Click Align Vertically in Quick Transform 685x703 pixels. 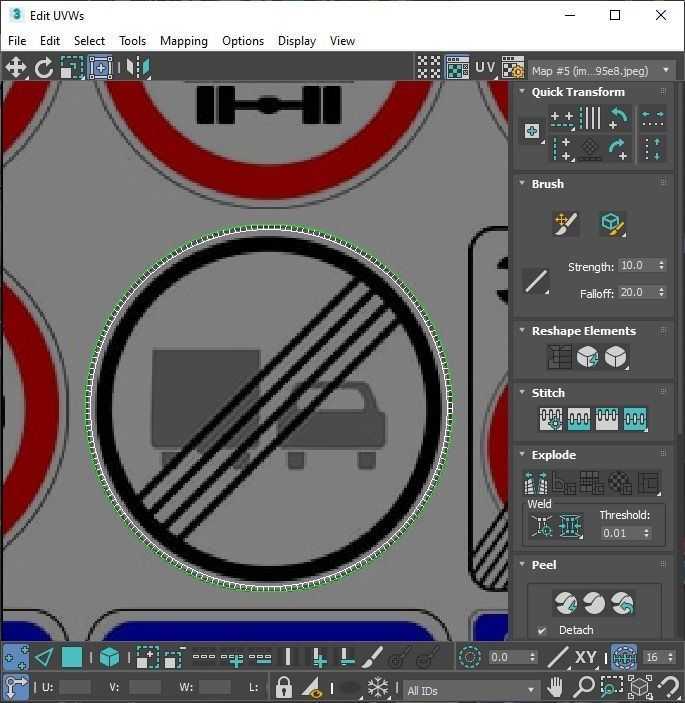[x=562, y=148]
